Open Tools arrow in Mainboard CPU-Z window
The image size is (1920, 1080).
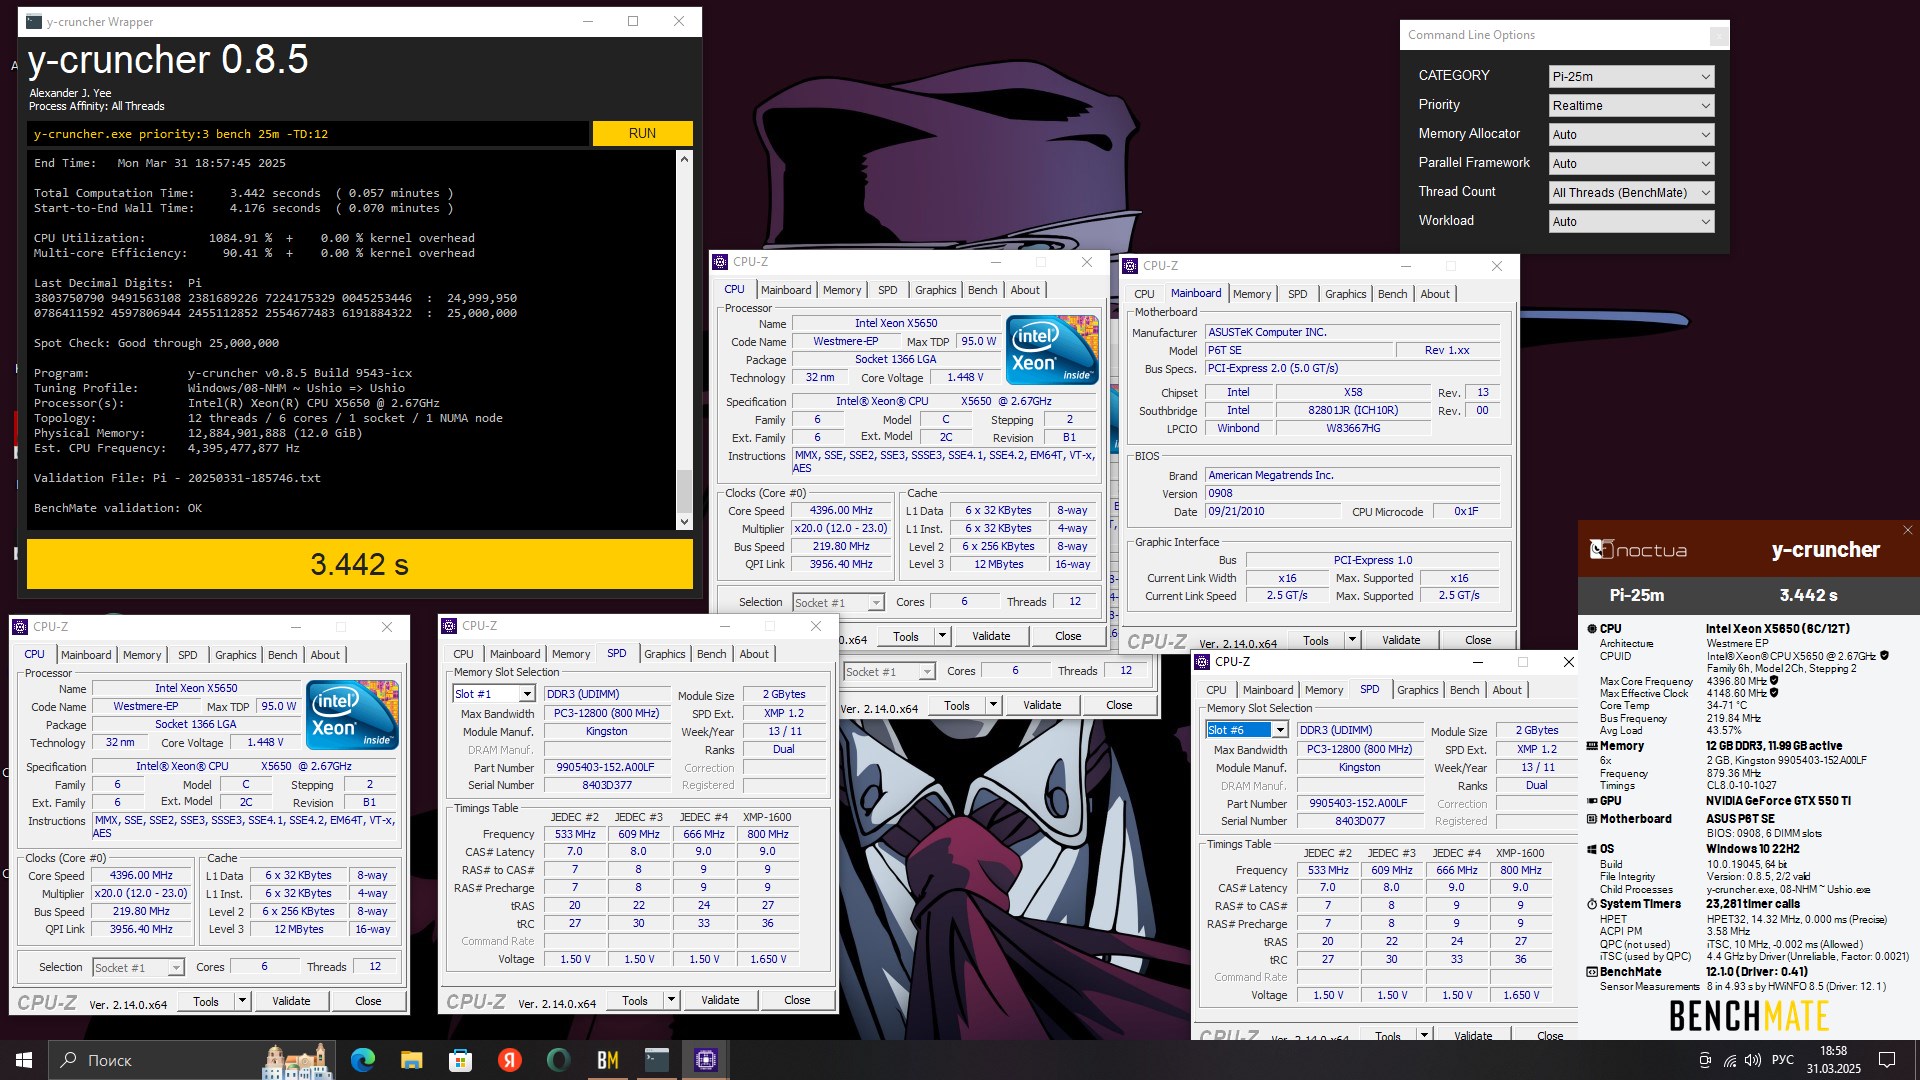pos(1351,640)
